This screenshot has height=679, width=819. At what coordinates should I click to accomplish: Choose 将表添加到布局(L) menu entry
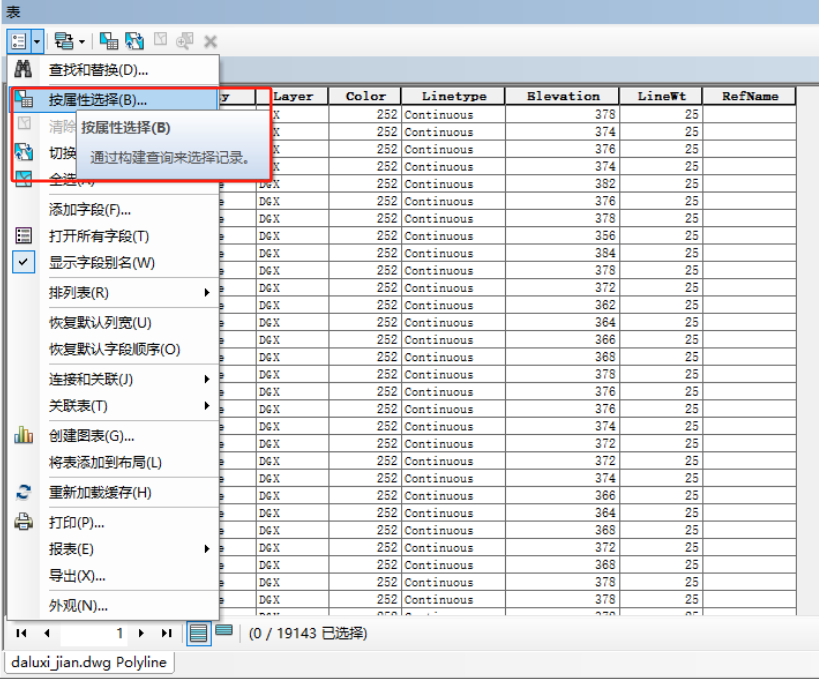(114, 462)
